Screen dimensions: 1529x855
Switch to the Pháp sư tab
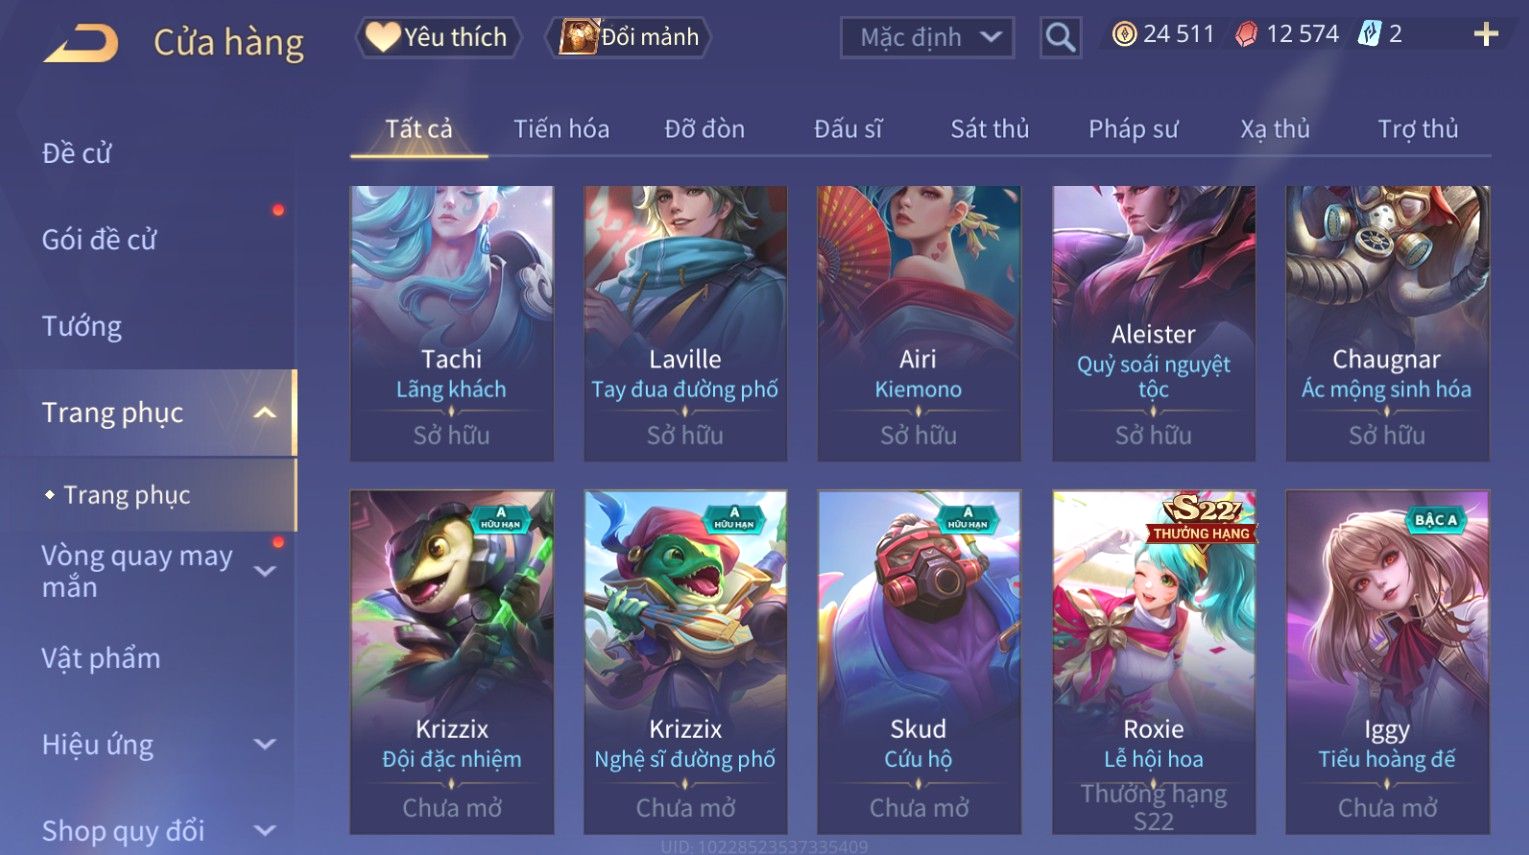1133,129
